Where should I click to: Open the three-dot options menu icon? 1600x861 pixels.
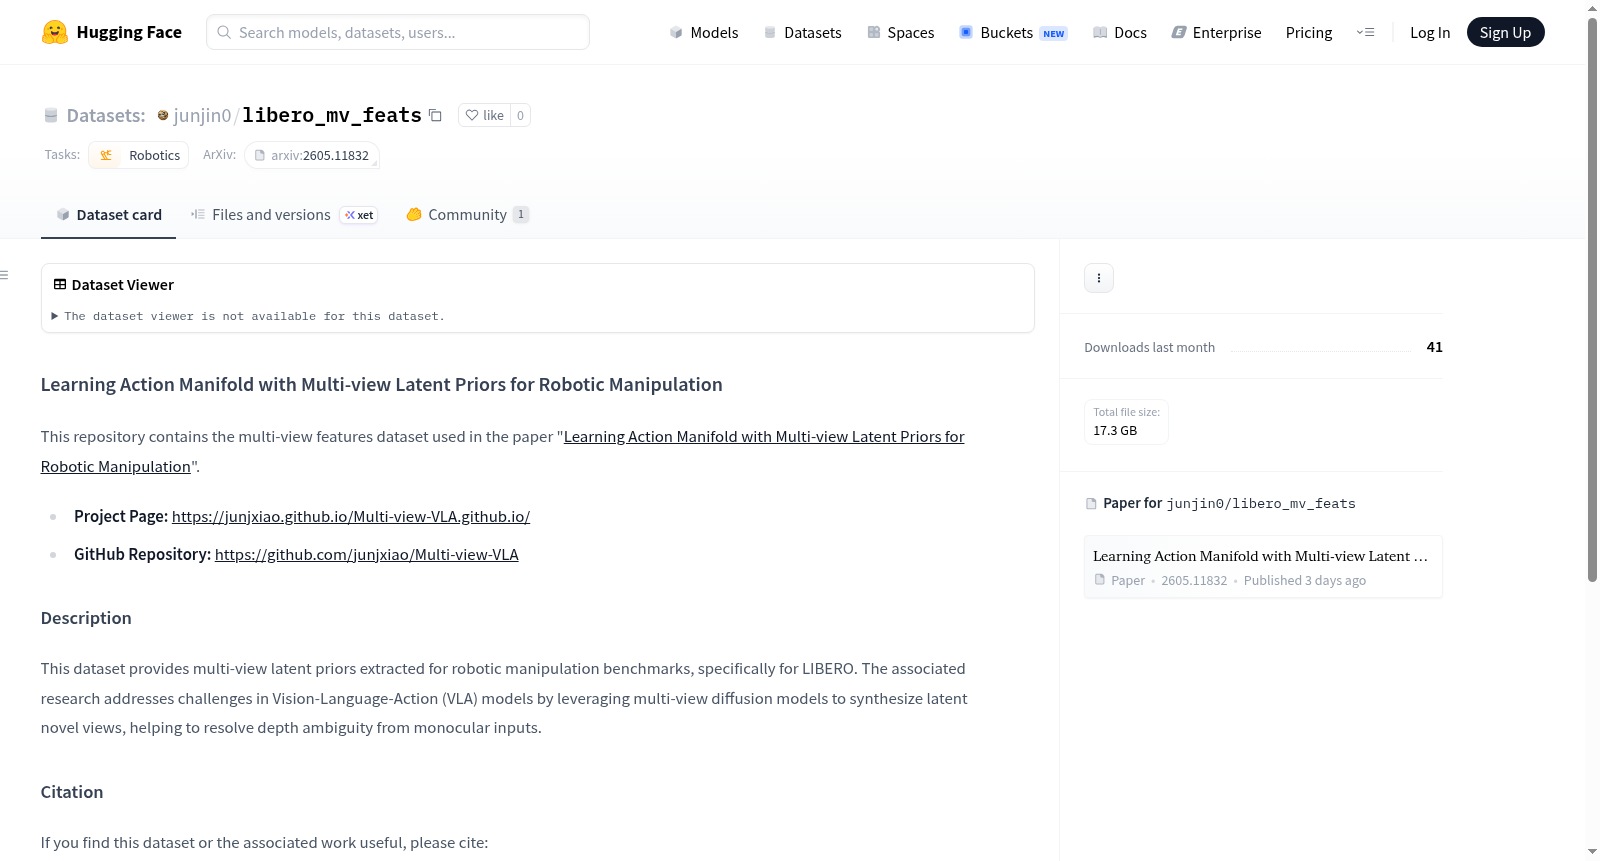point(1099,278)
